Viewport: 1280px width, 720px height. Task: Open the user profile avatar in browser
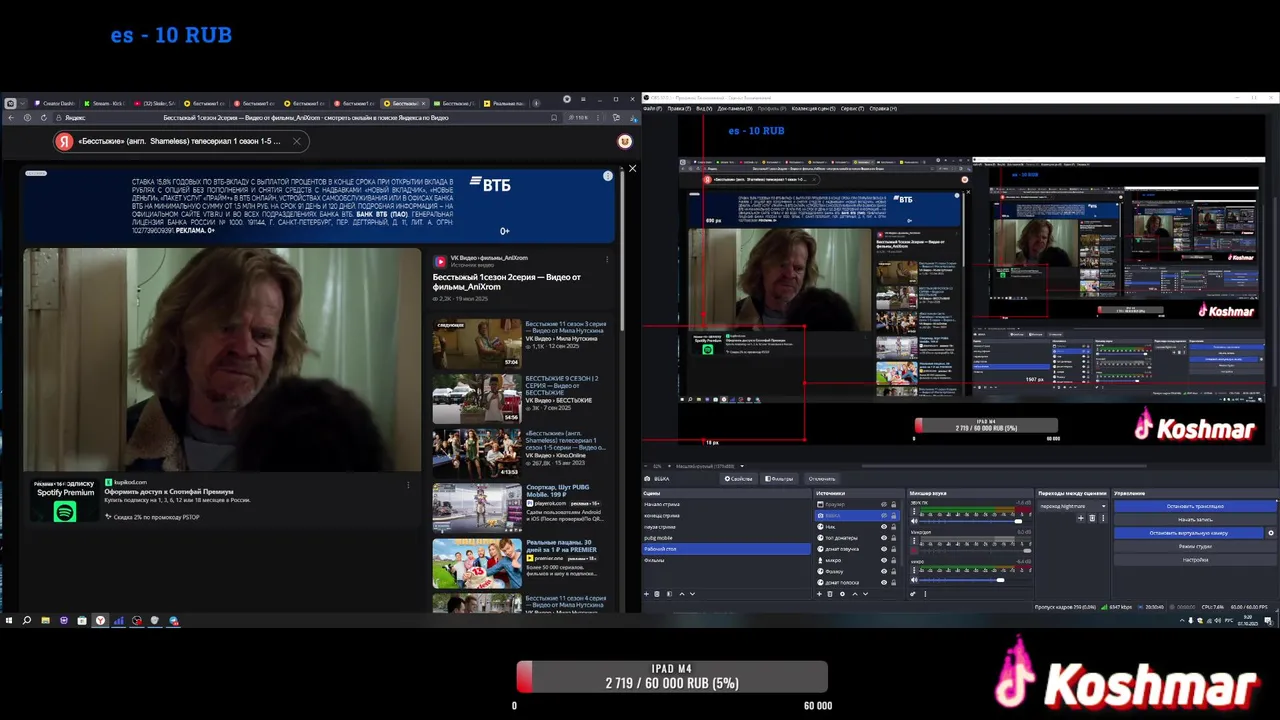click(625, 141)
